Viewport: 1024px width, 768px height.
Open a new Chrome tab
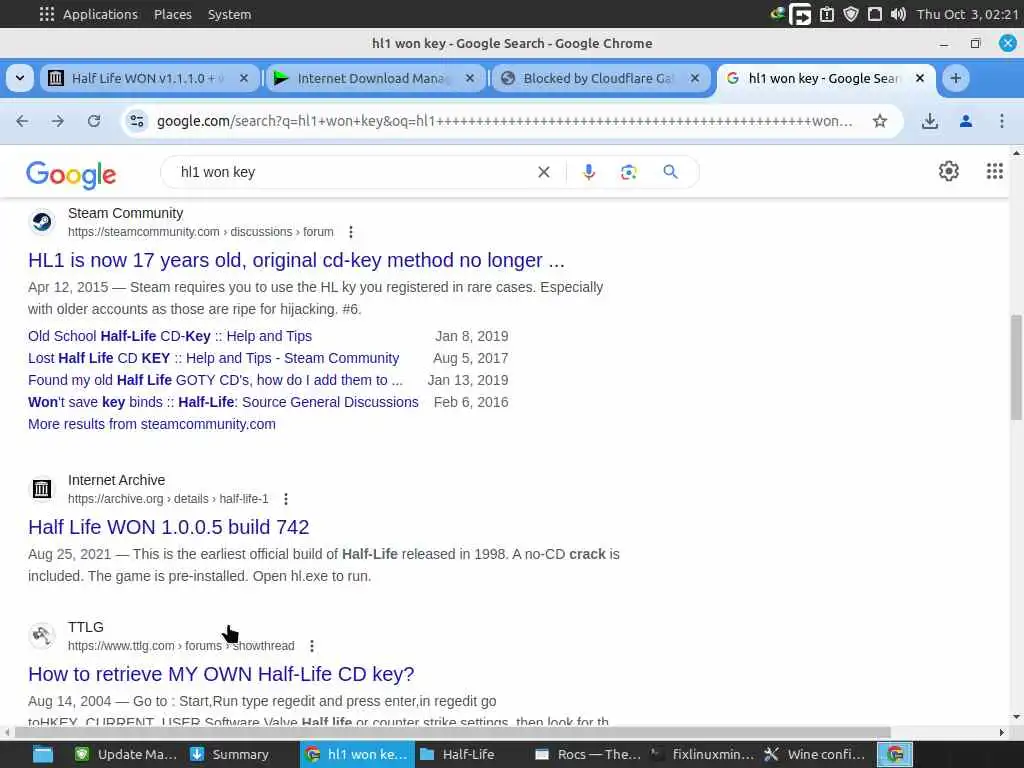tap(955, 78)
